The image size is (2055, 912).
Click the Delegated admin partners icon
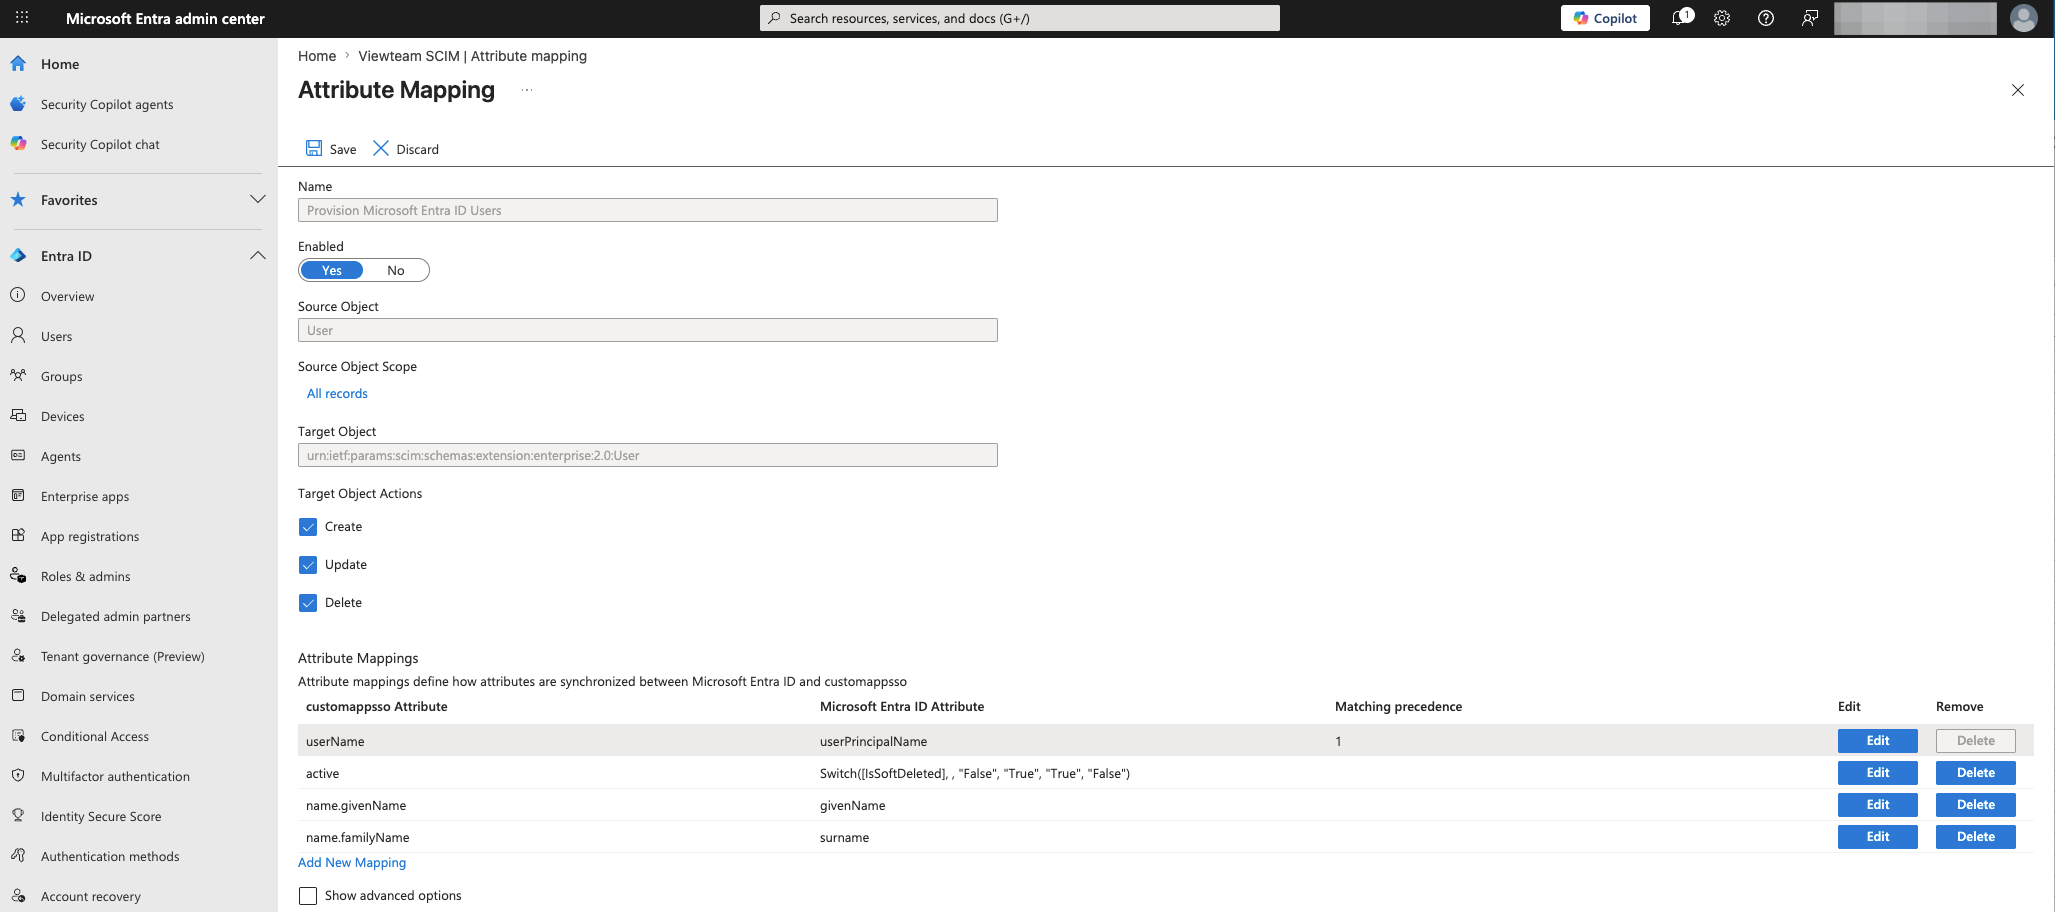pyautogui.click(x=18, y=615)
